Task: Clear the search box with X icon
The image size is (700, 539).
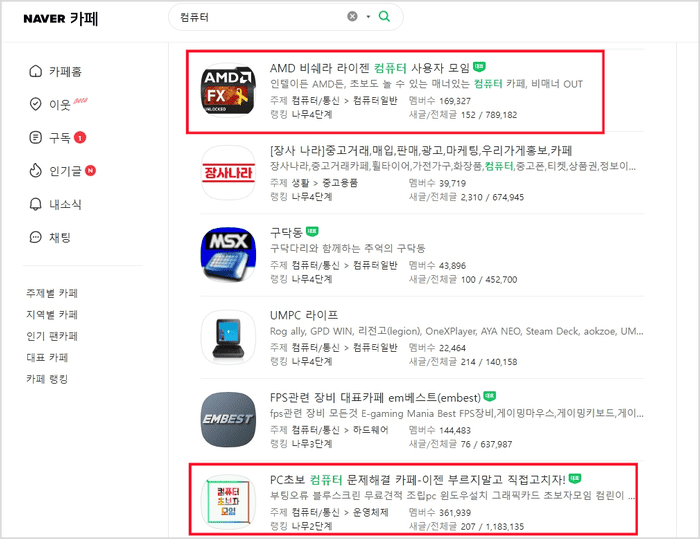Action: pyautogui.click(x=352, y=17)
